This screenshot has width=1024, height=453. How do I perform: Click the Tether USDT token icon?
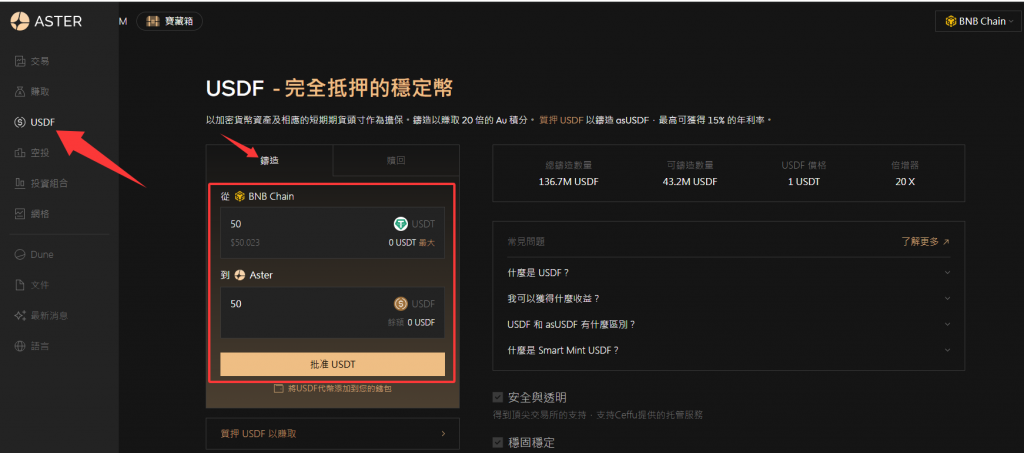click(x=401, y=224)
